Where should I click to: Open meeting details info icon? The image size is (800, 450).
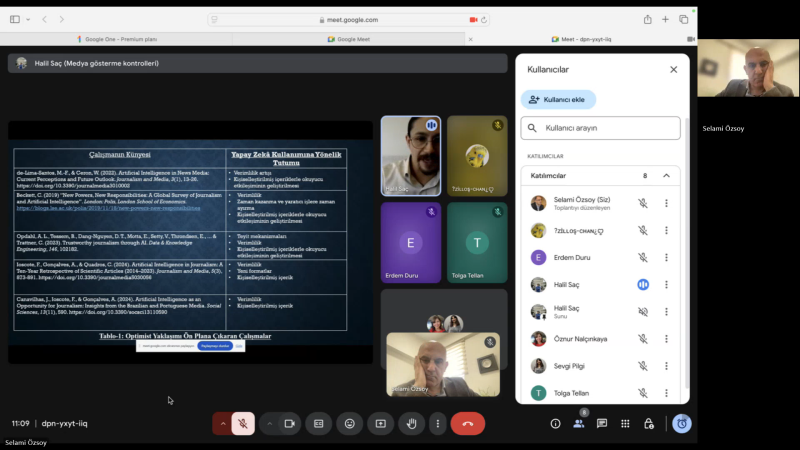coord(555,423)
